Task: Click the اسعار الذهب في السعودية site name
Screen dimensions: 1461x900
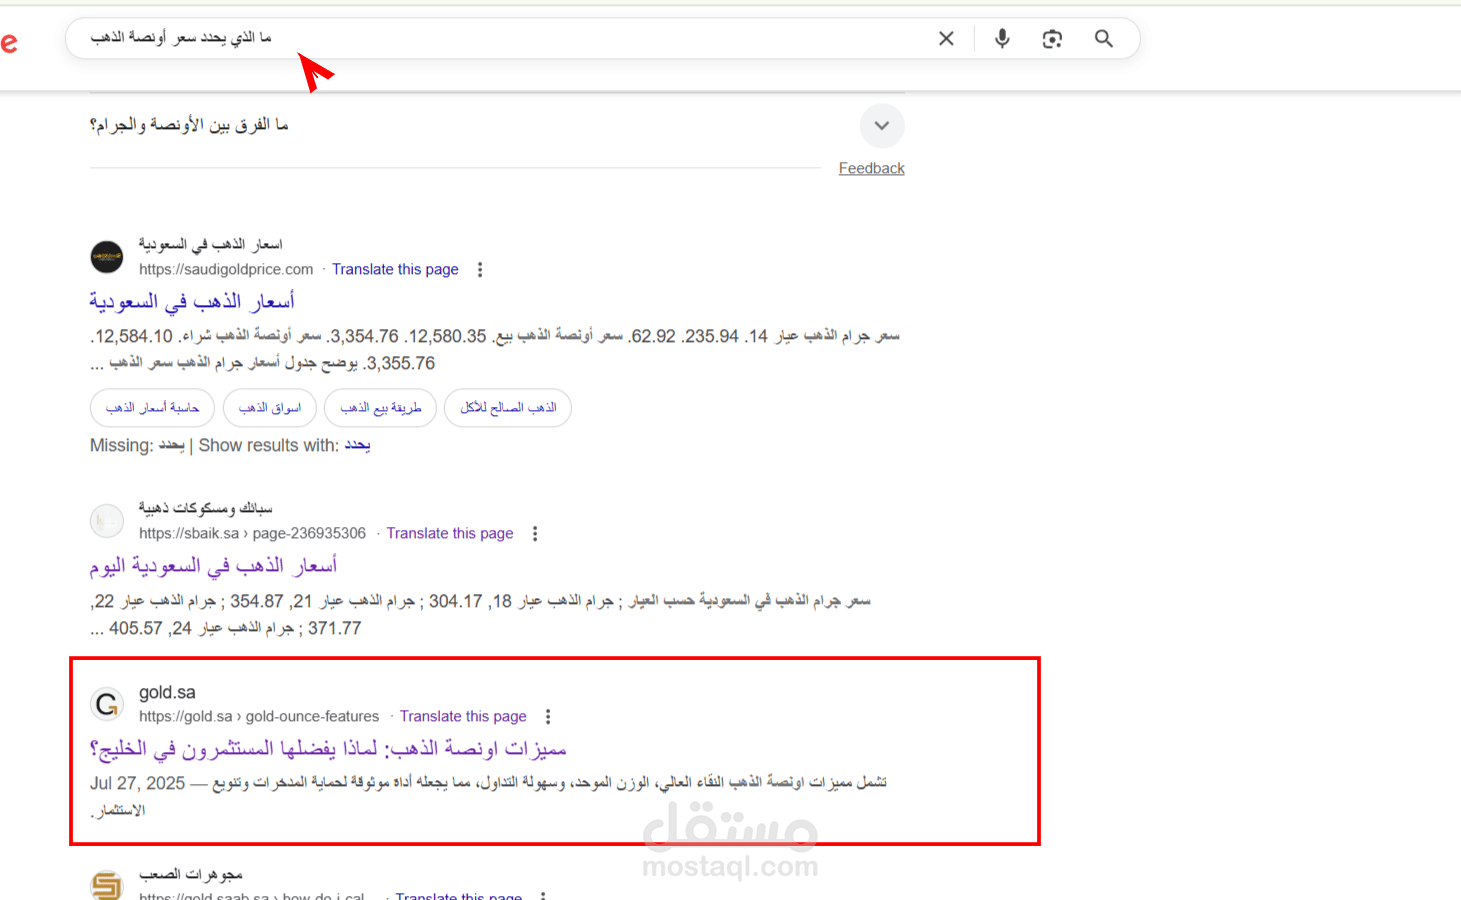Action: click(211, 244)
